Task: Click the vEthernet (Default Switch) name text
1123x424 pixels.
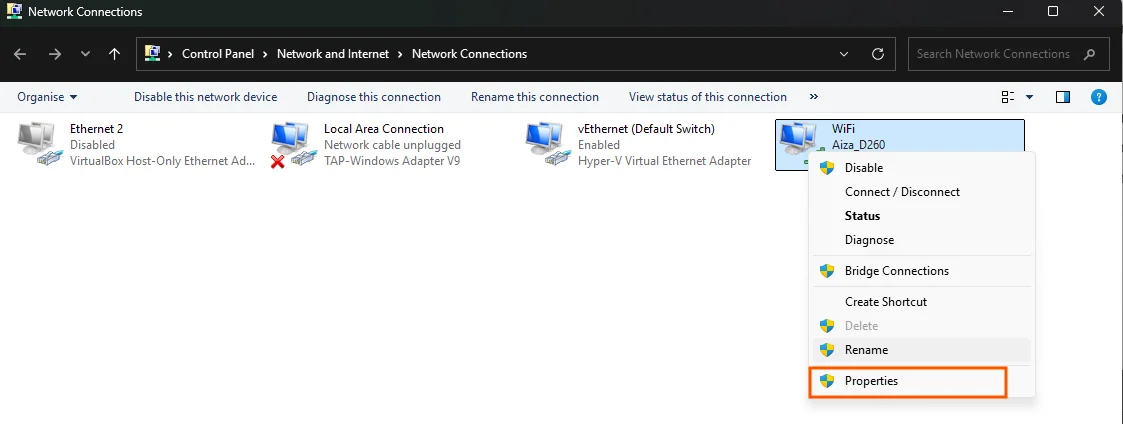Action: click(x=647, y=129)
